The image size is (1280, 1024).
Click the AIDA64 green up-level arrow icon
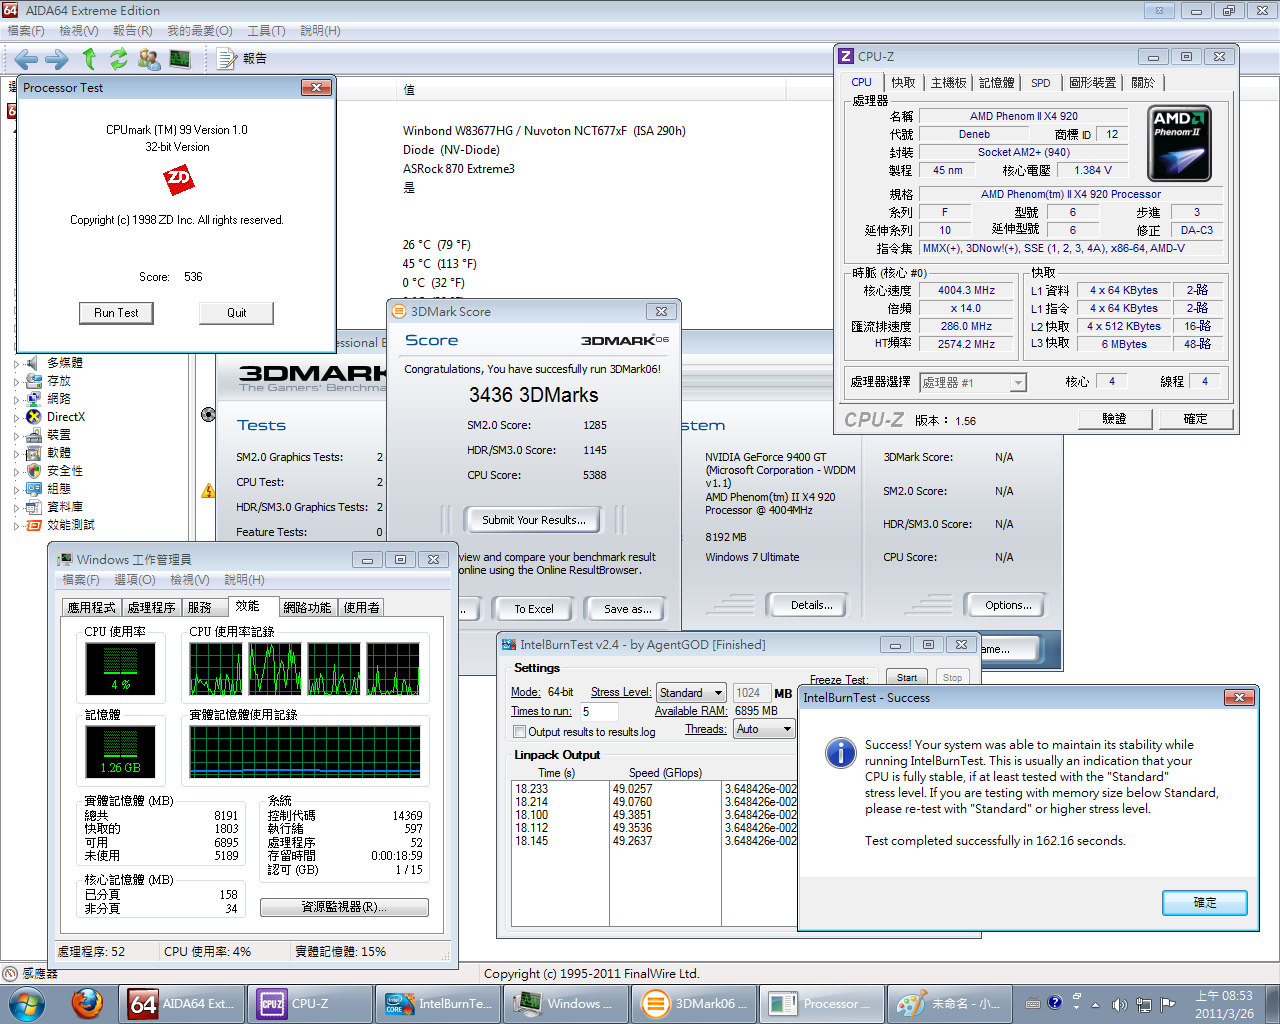click(89, 59)
